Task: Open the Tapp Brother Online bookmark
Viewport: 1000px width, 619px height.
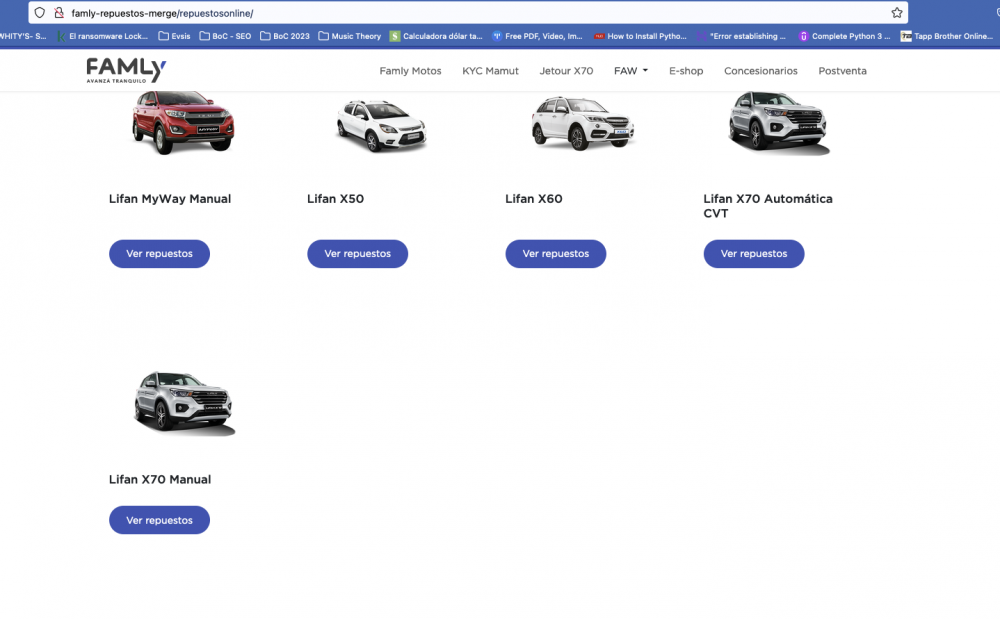Action: 946,36
